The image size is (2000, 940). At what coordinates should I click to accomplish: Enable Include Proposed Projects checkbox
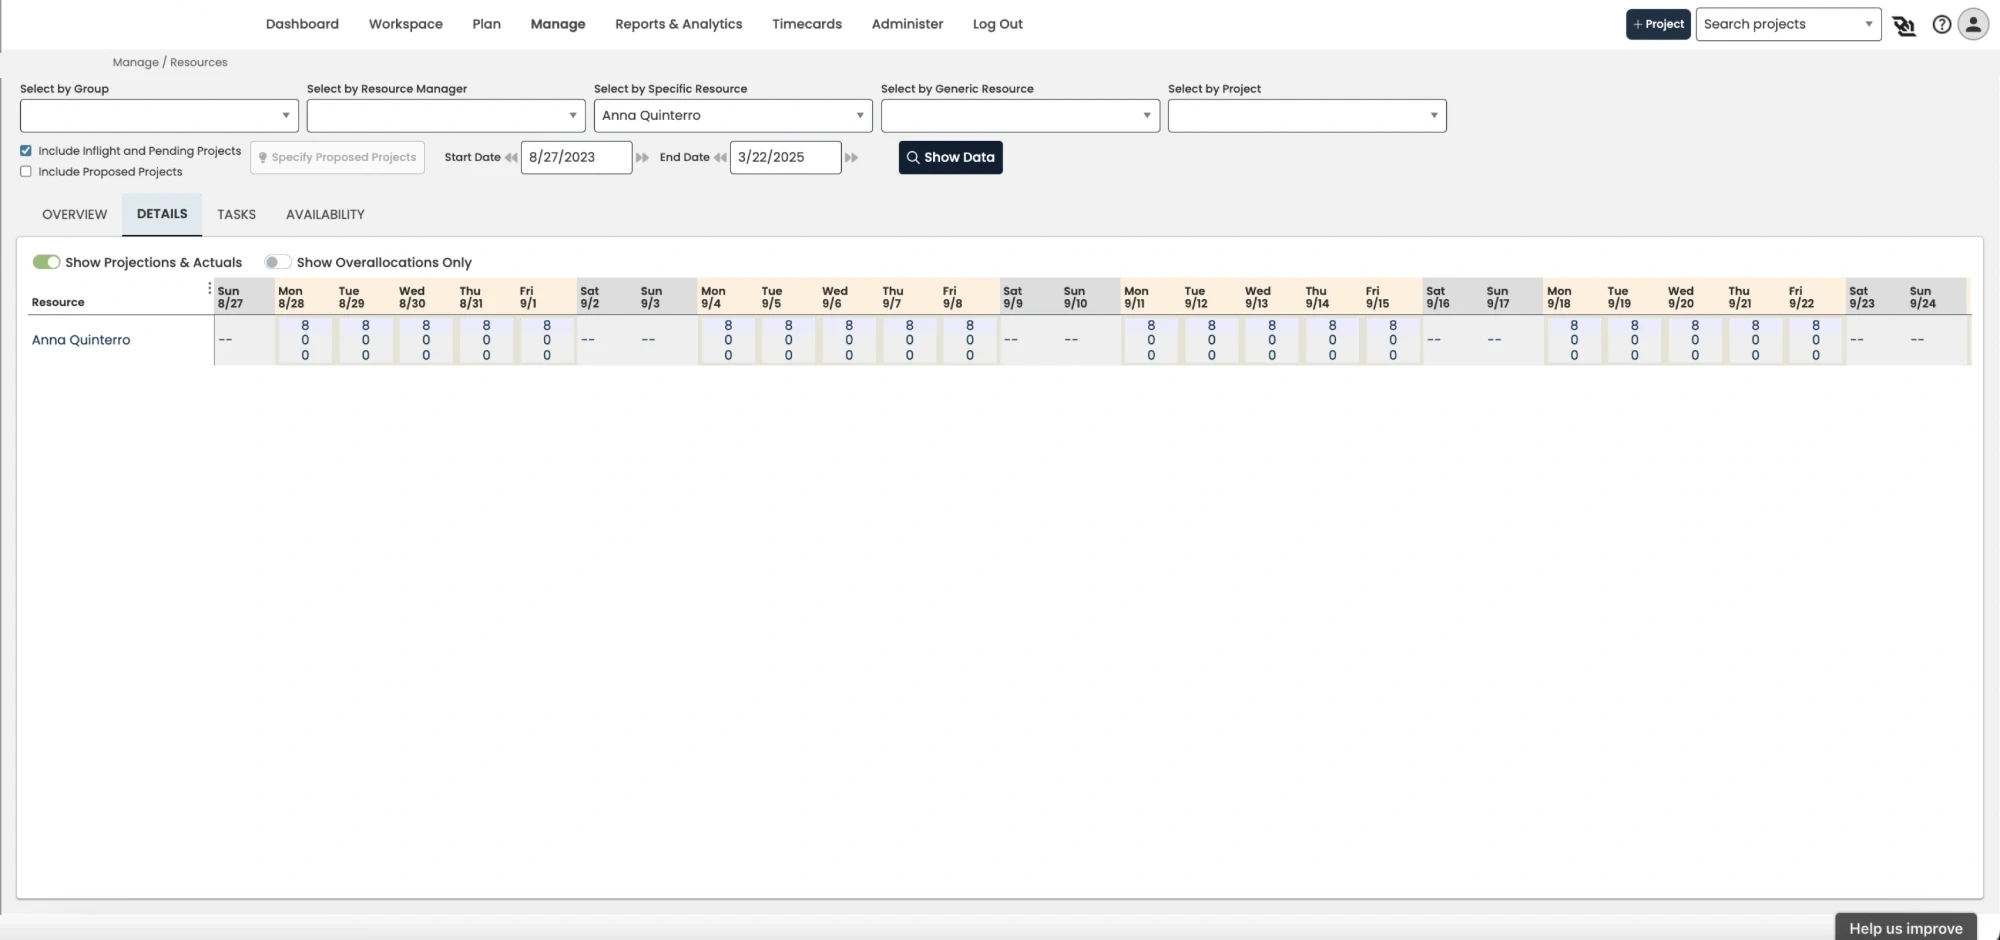coord(26,172)
